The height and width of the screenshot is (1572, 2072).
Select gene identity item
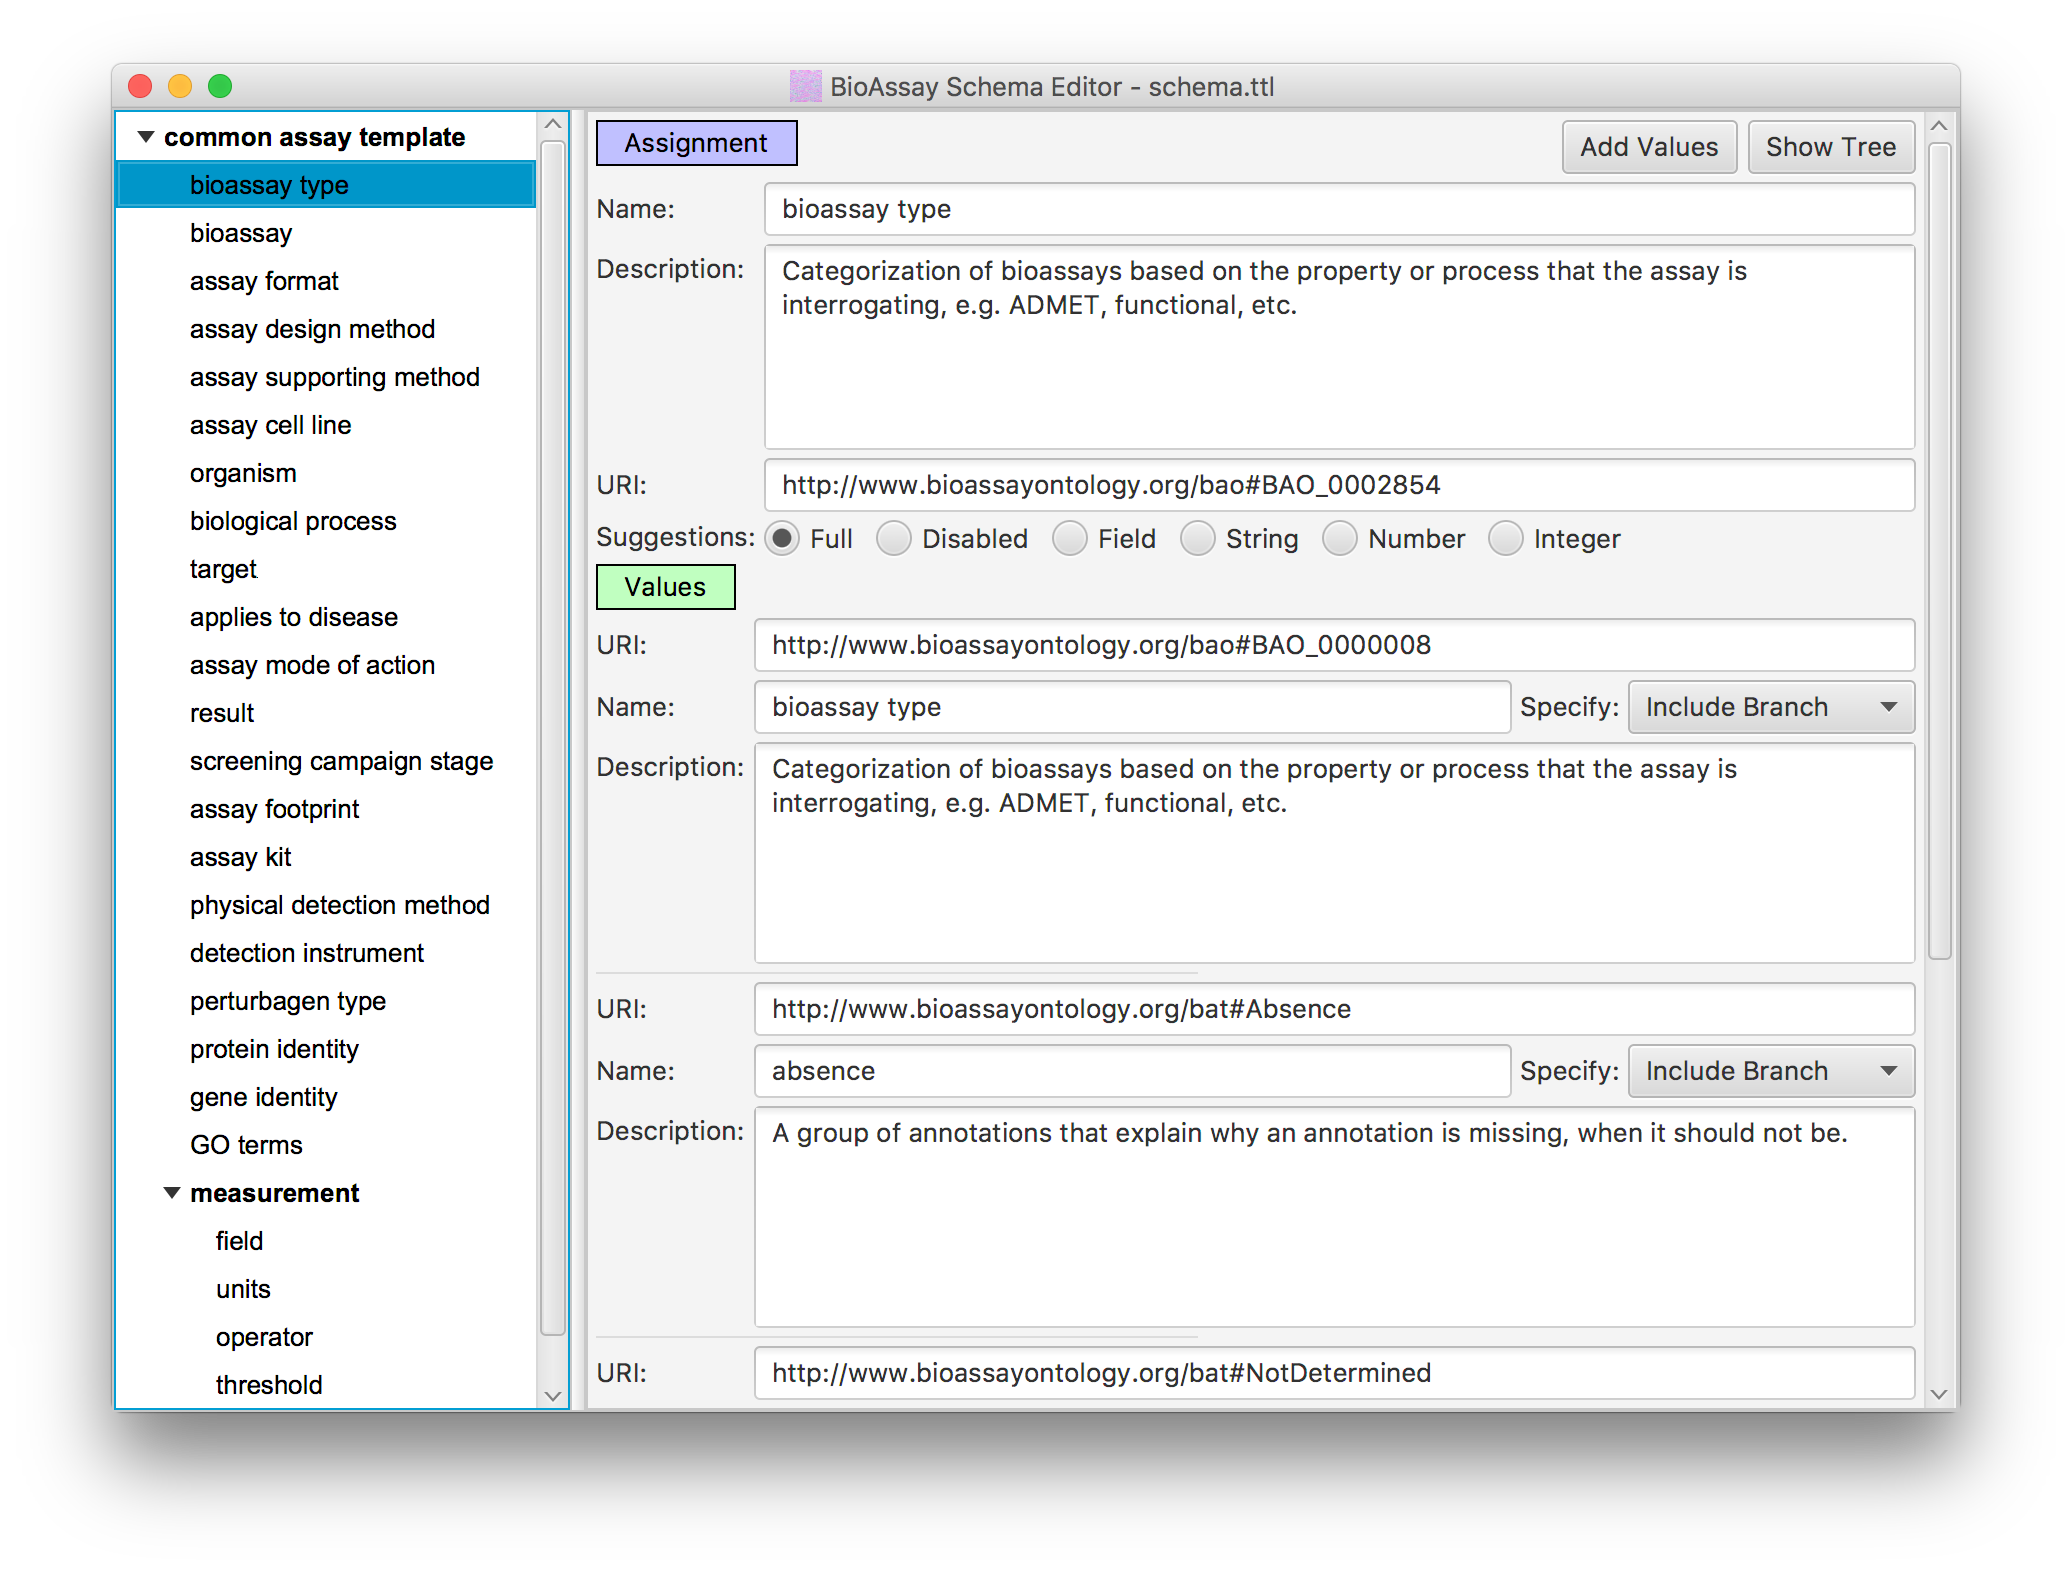[x=327, y=1097]
